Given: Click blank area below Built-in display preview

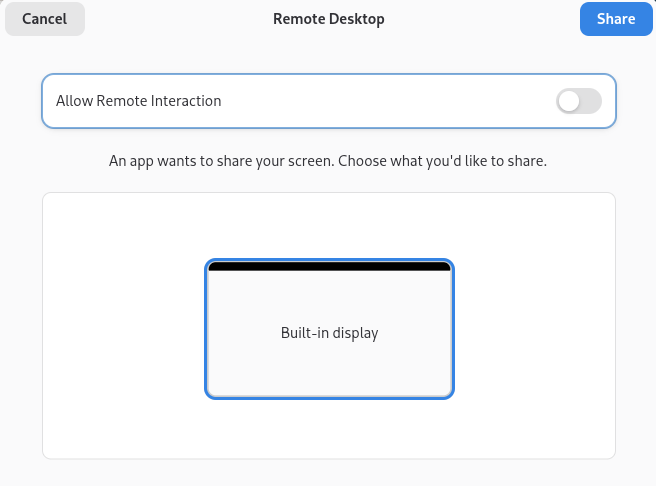Looking at the screenshot, I should [329, 428].
